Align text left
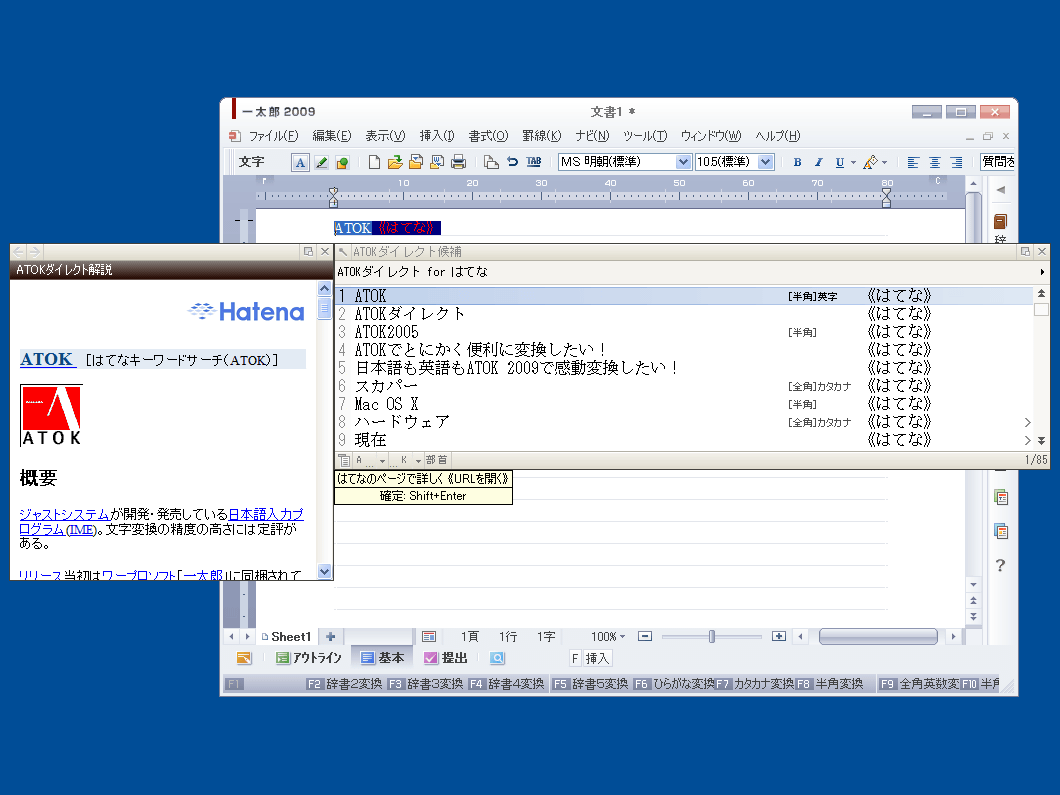Viewport: 1060px width, 795px height. (913, 162)
